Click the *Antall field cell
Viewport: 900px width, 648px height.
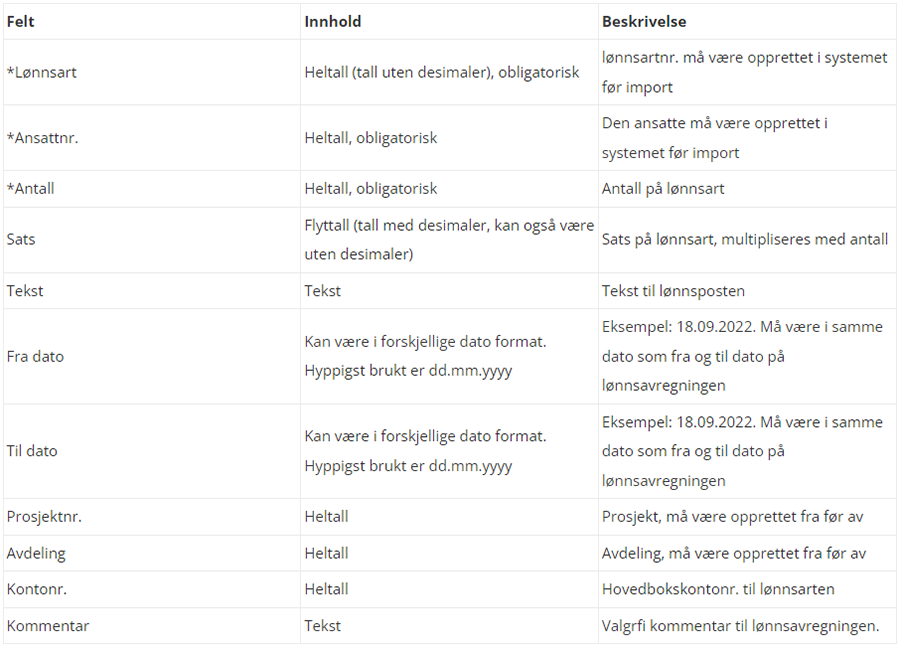pyautogui.click(x=31, y=188)
